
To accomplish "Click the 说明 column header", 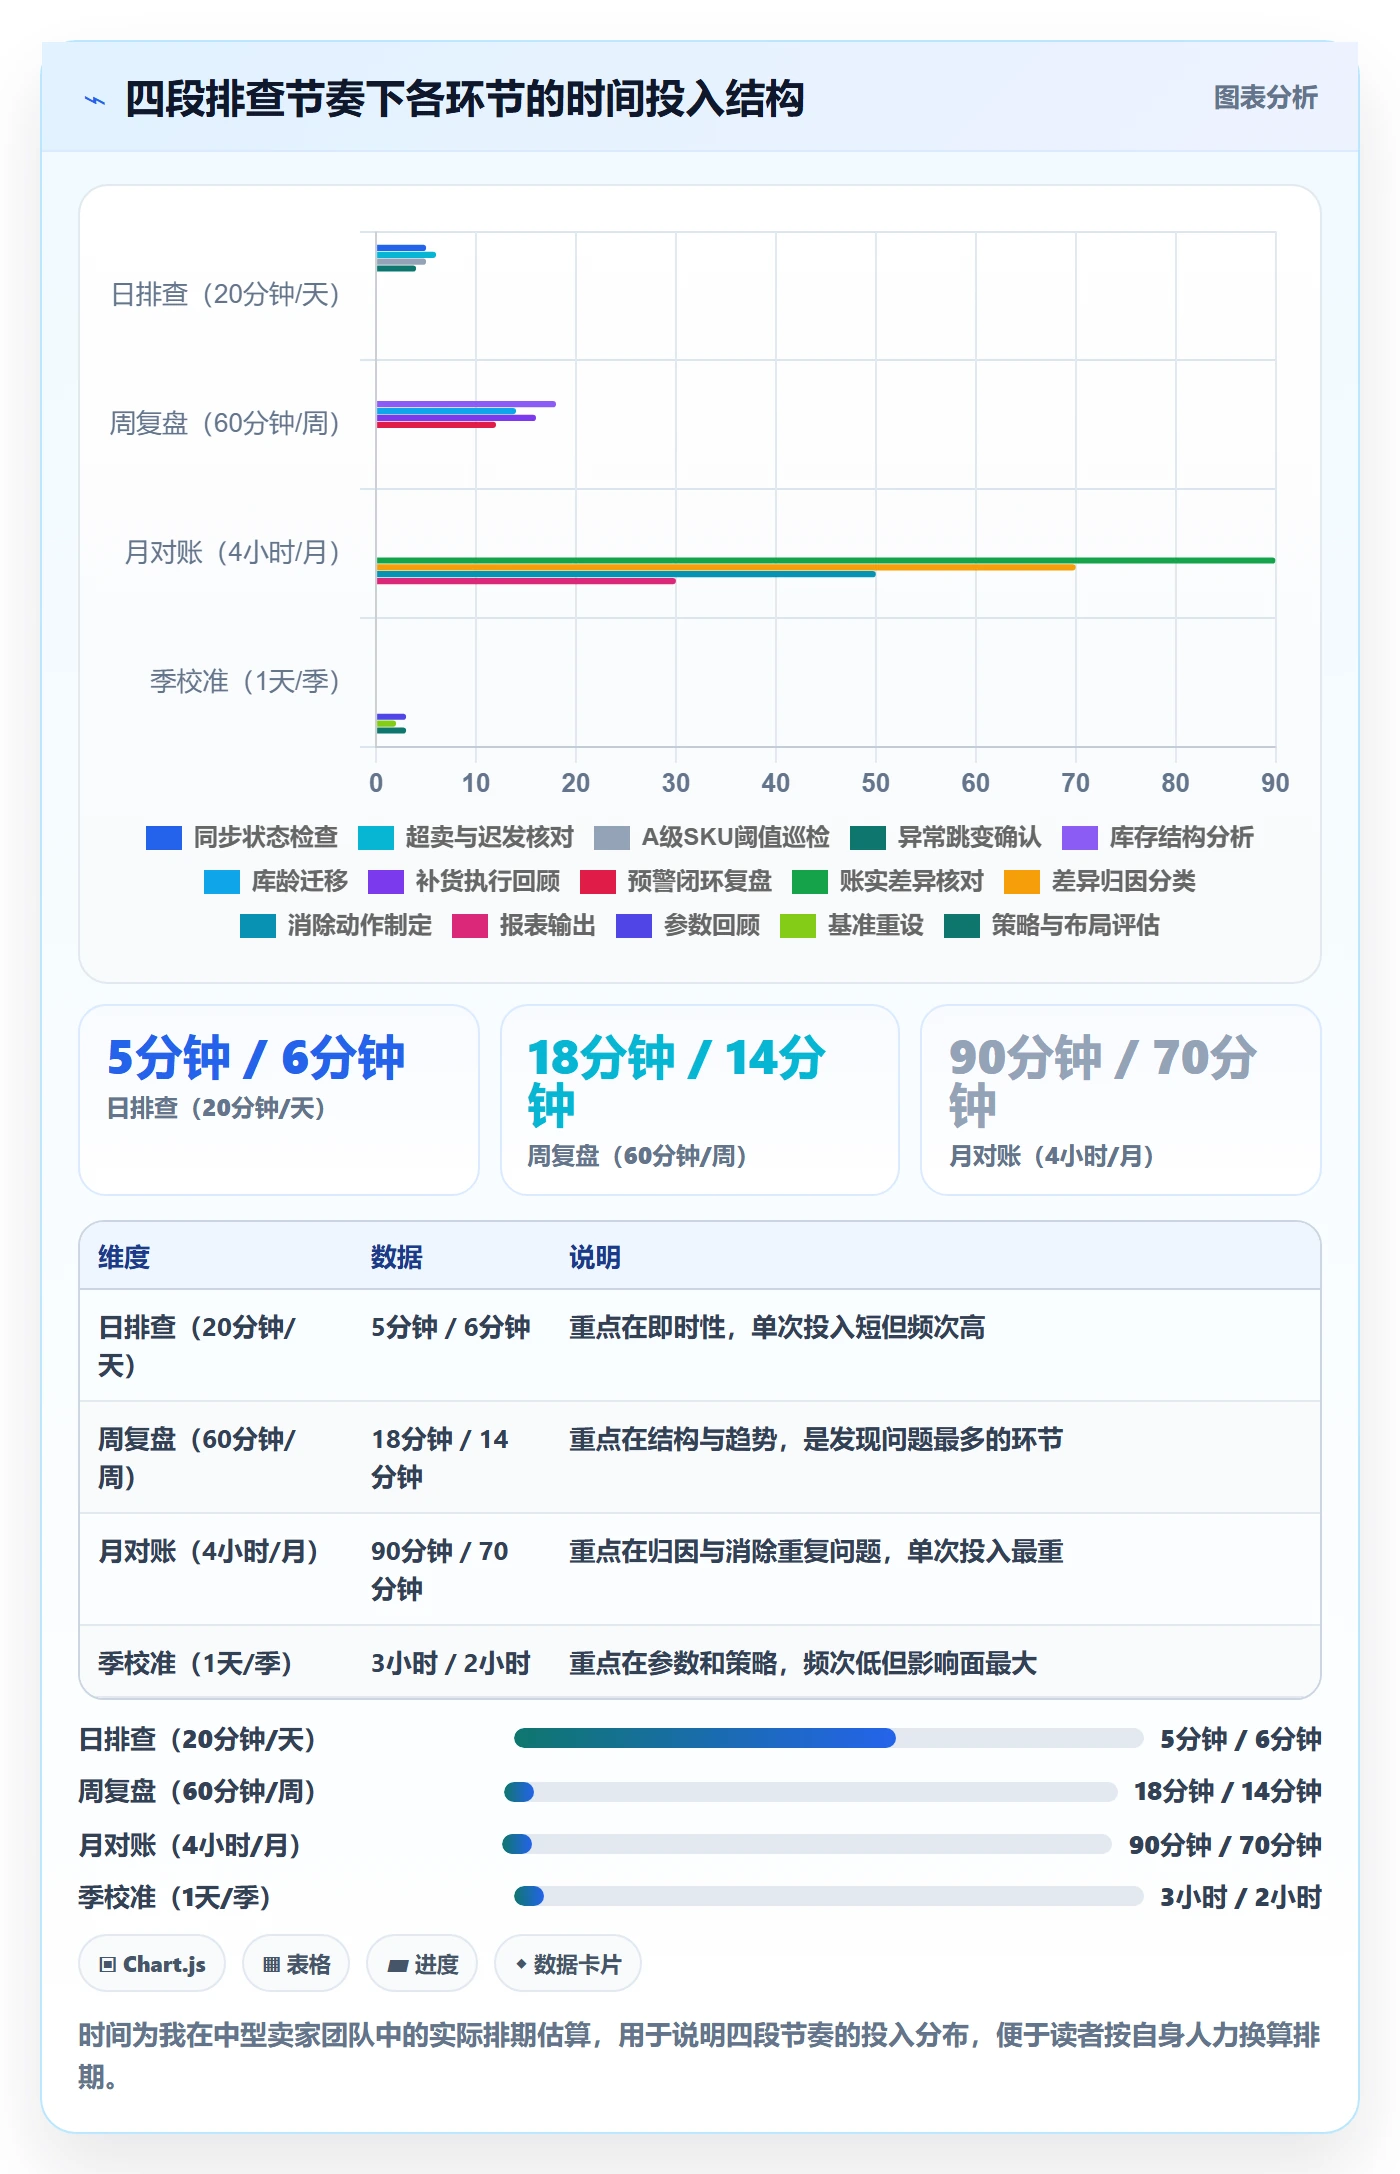I will tap(595, 1257).
